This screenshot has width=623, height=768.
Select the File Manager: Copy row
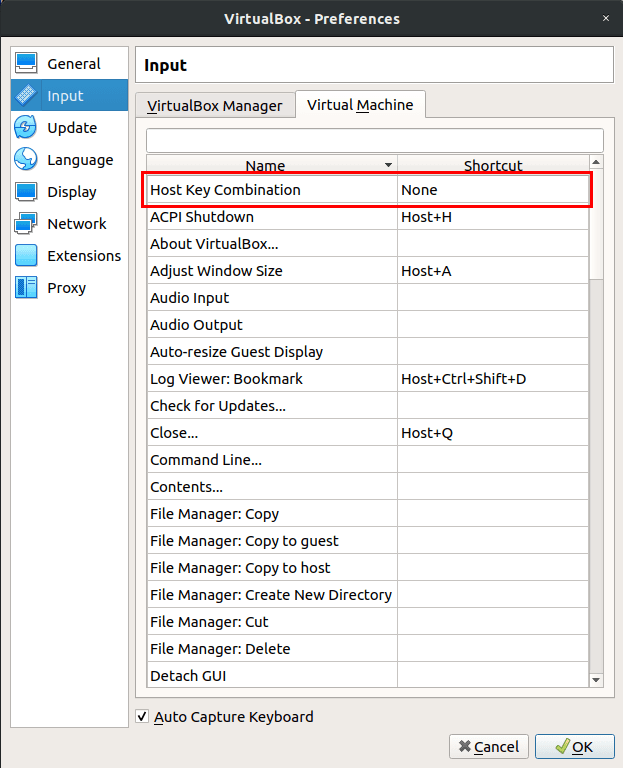point(368,513)
